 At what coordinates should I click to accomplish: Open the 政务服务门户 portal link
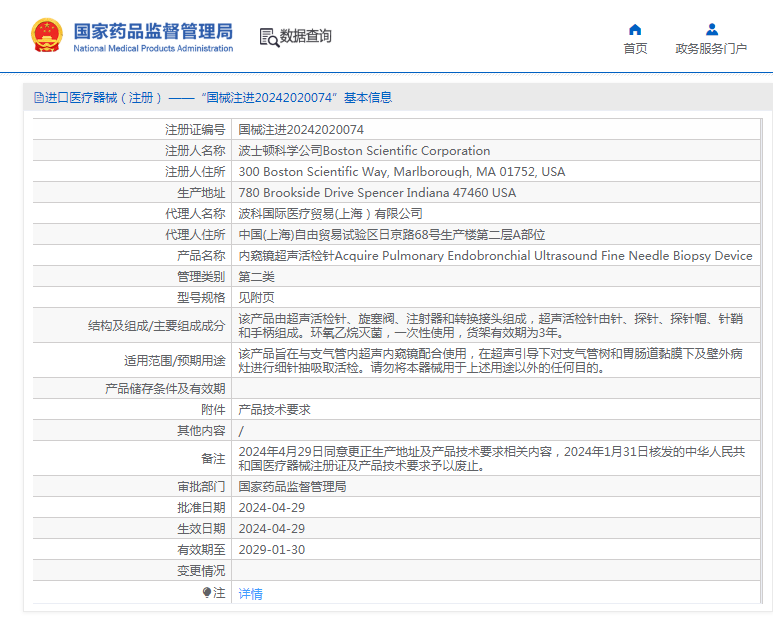click(x=711, y=48)
